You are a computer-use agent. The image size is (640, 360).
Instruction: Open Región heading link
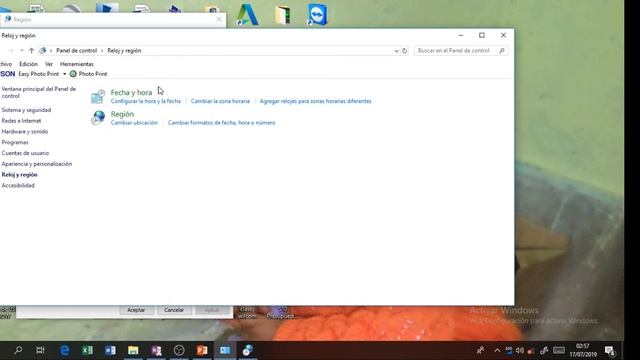(x=122, y=114)
